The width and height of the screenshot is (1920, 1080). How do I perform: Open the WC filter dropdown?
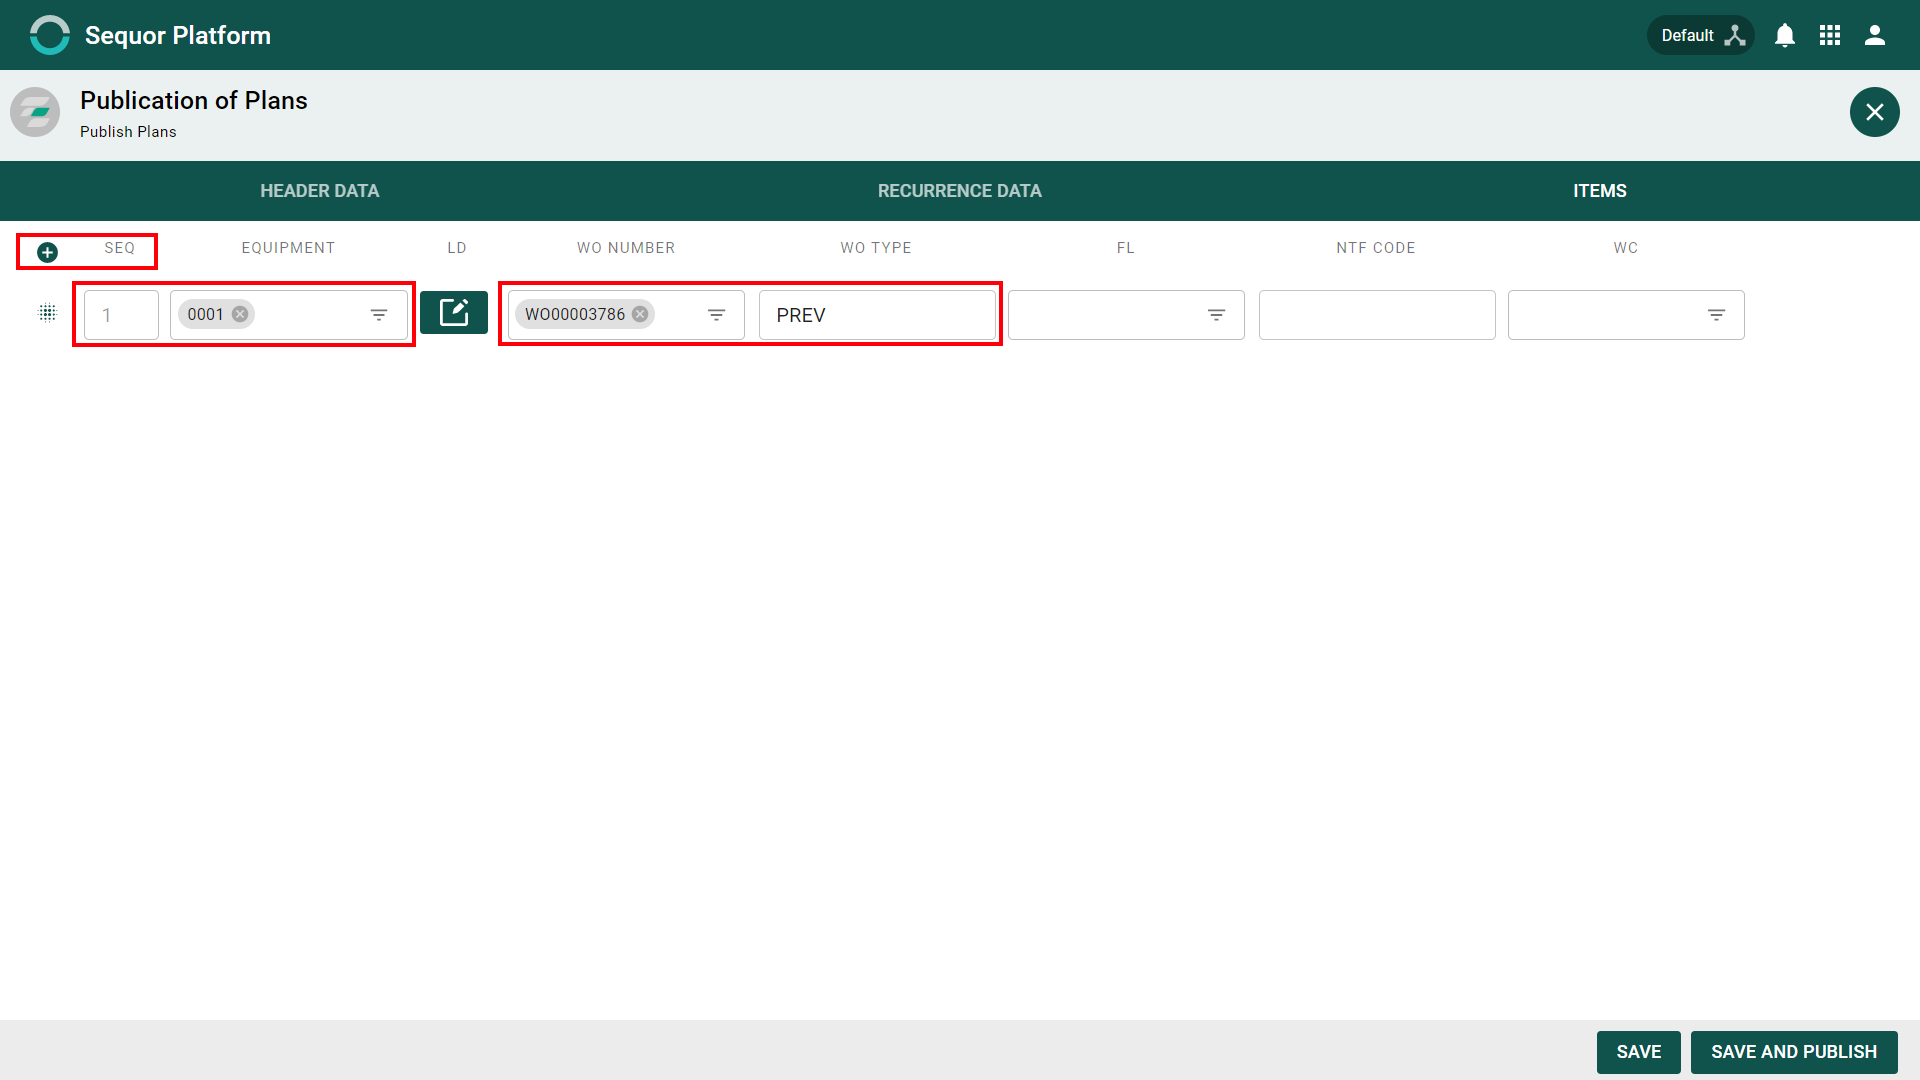pos(1717,315)
